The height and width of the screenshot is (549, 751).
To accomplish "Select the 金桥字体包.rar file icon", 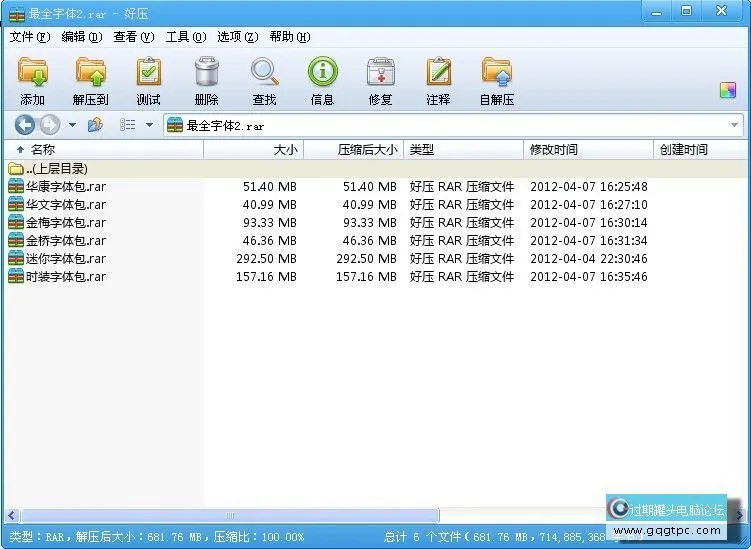I will (x=16, y=240).
